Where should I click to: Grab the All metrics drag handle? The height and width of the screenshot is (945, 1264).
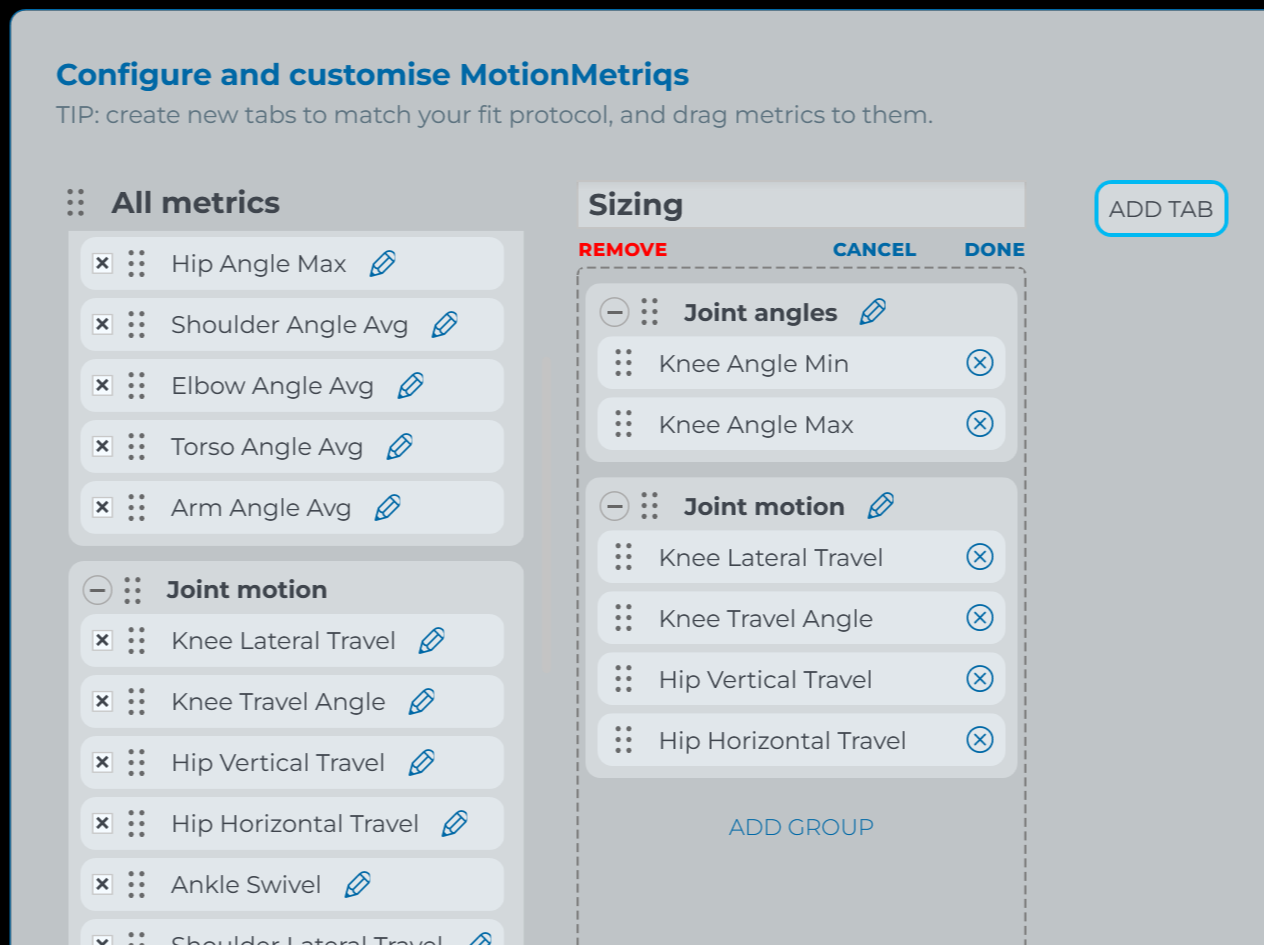coord(76,203)
